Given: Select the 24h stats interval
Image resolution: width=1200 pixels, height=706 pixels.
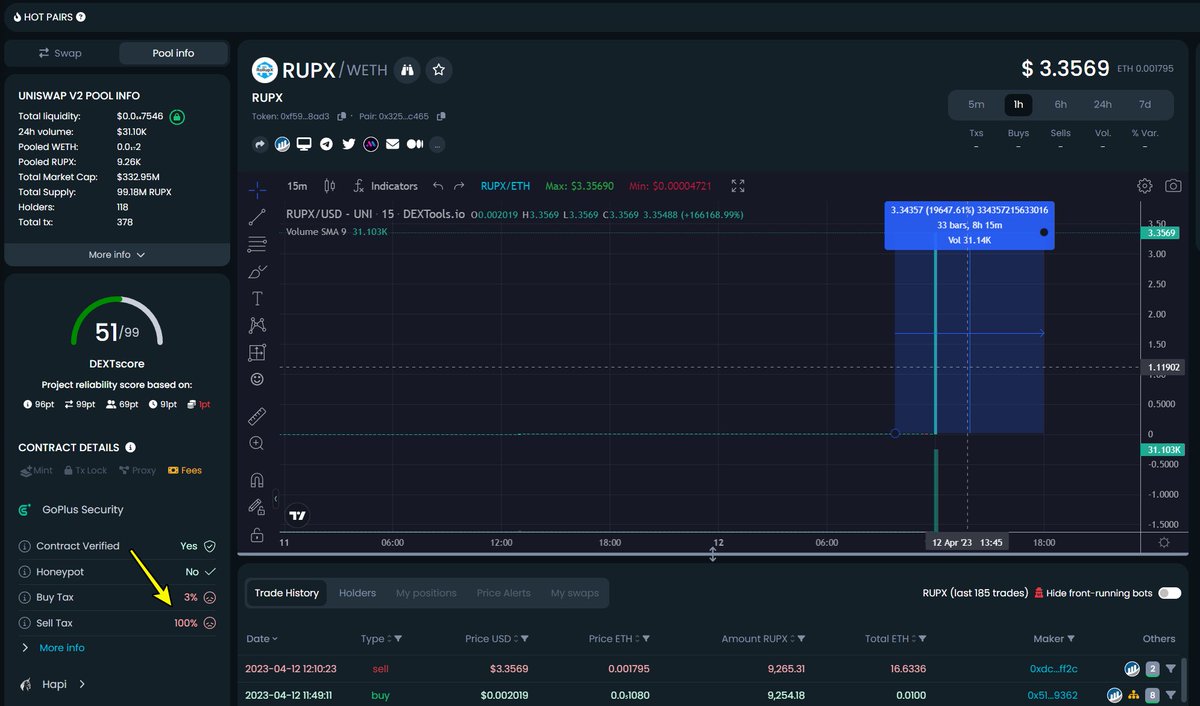Looking at the screenshot, I should click(x=1102, y=104).
